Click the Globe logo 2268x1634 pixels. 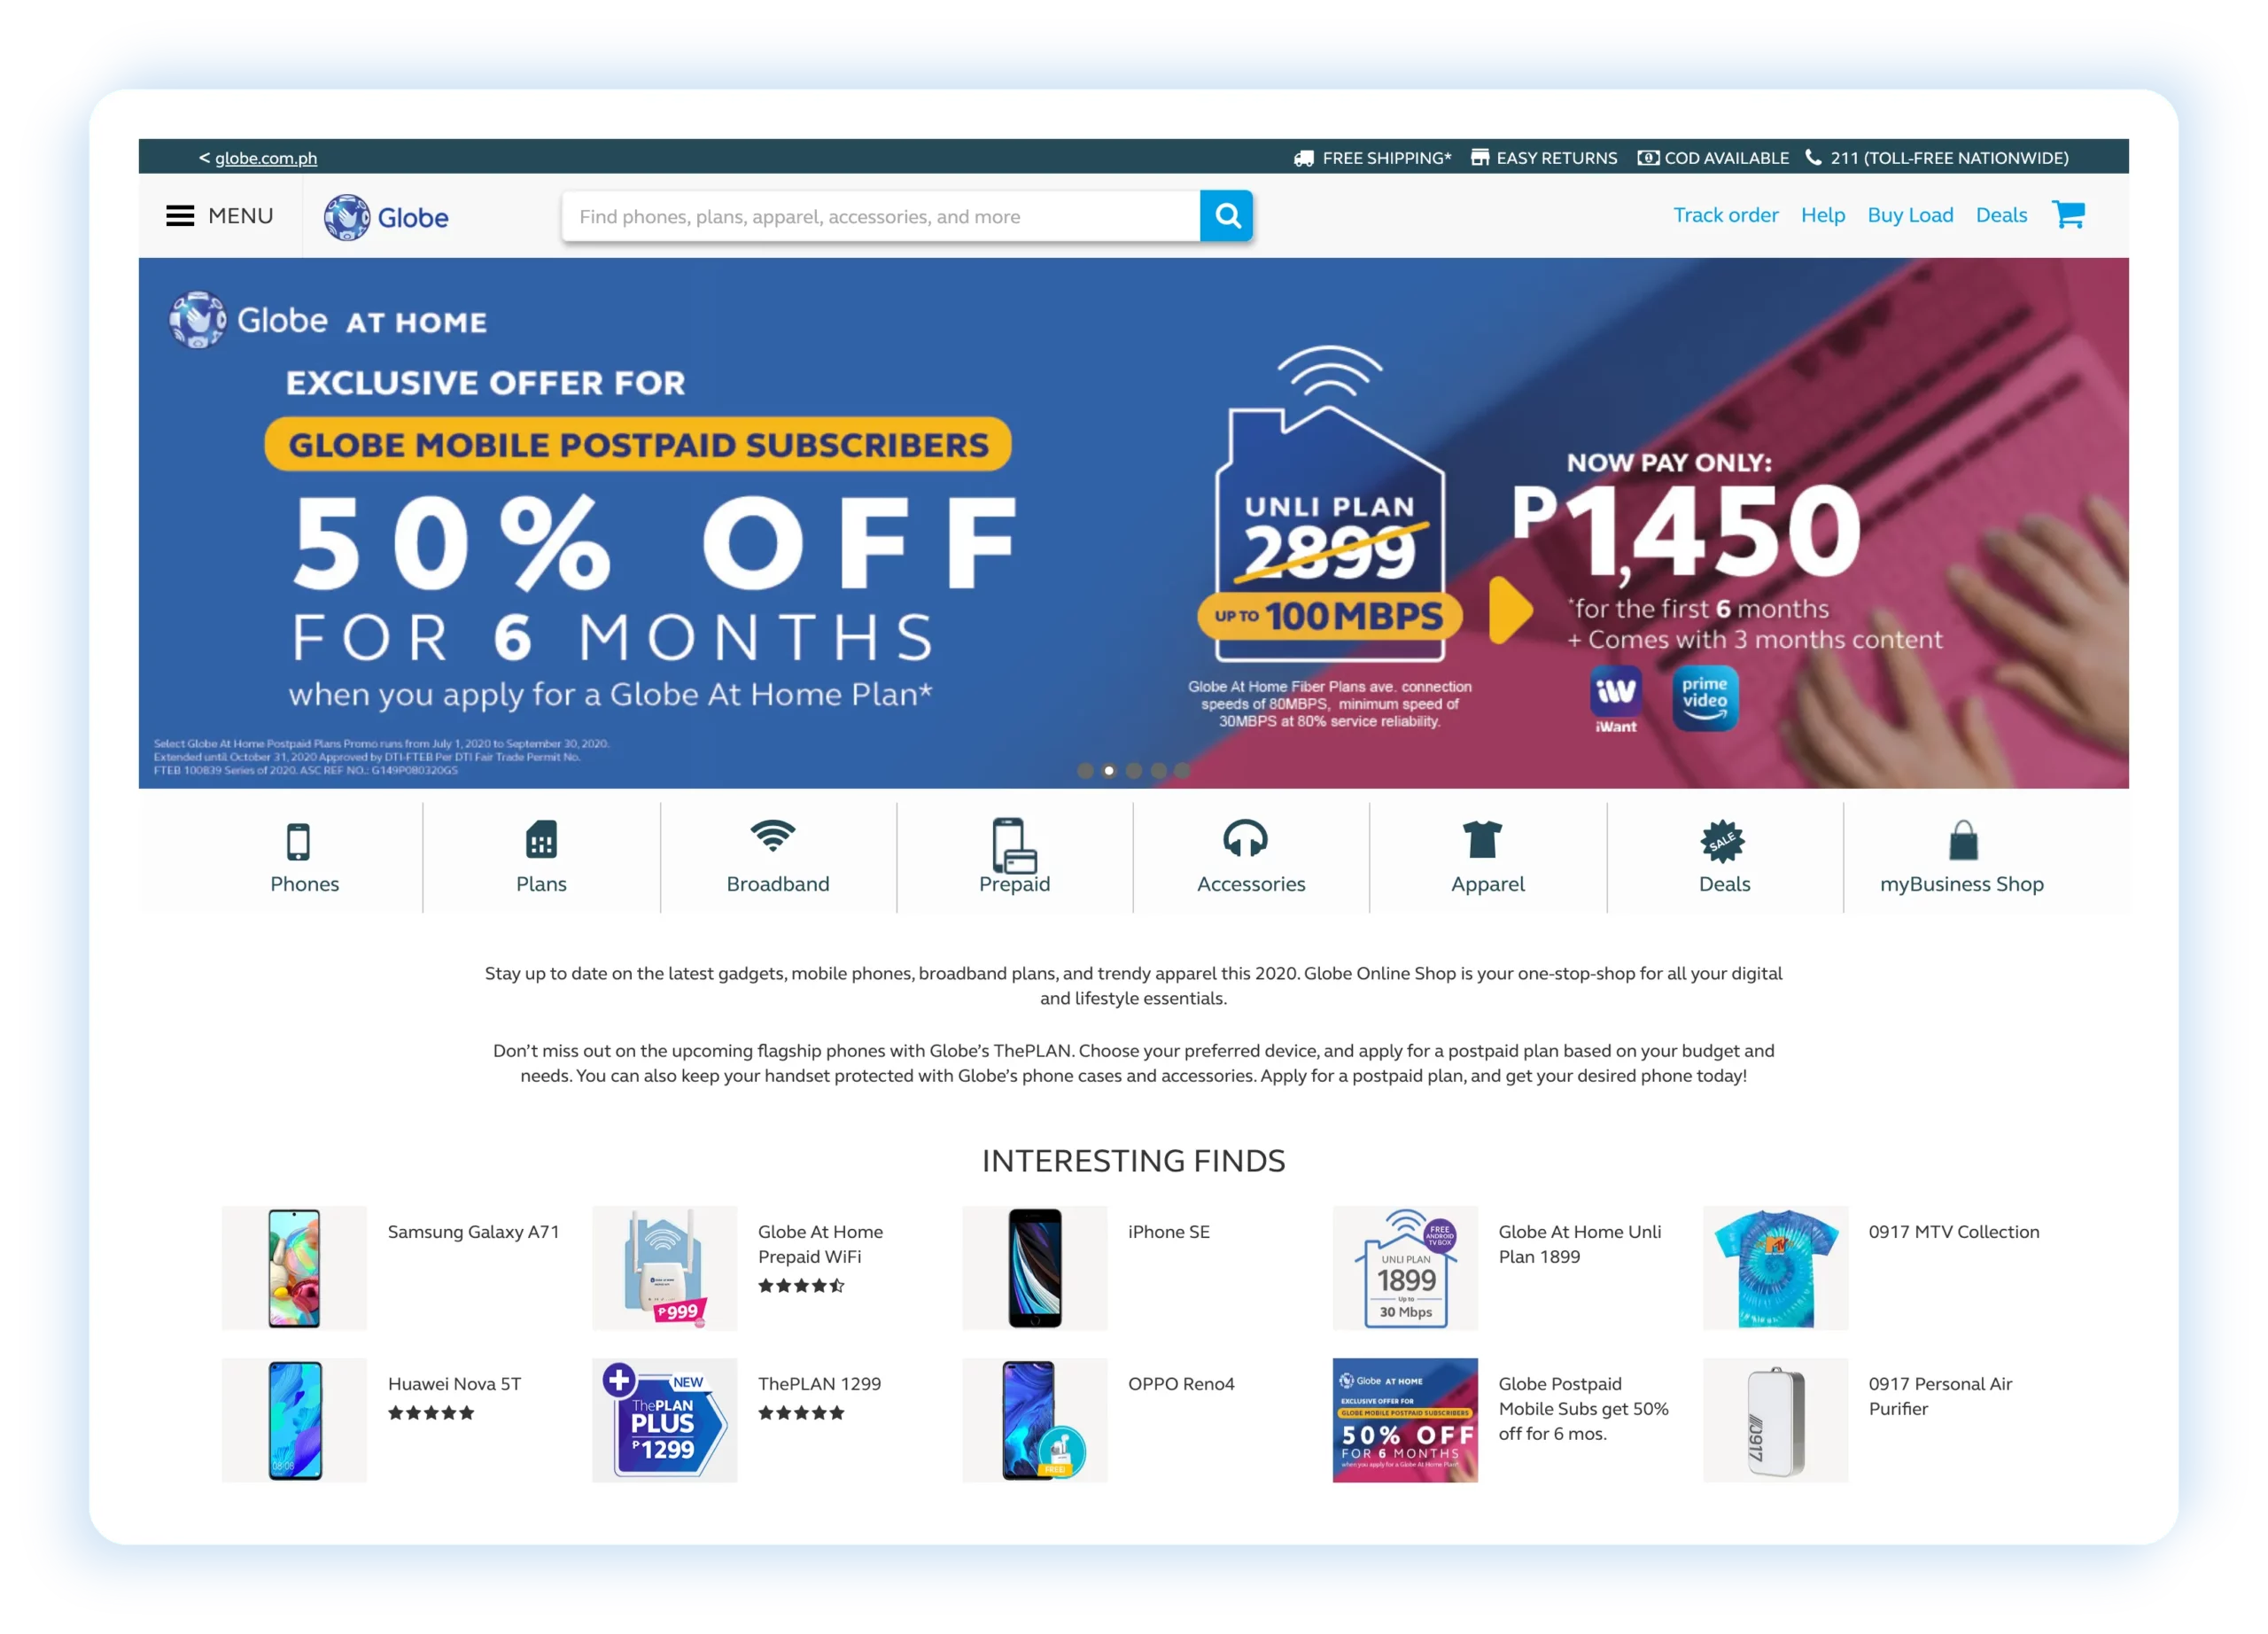point(386,217)
